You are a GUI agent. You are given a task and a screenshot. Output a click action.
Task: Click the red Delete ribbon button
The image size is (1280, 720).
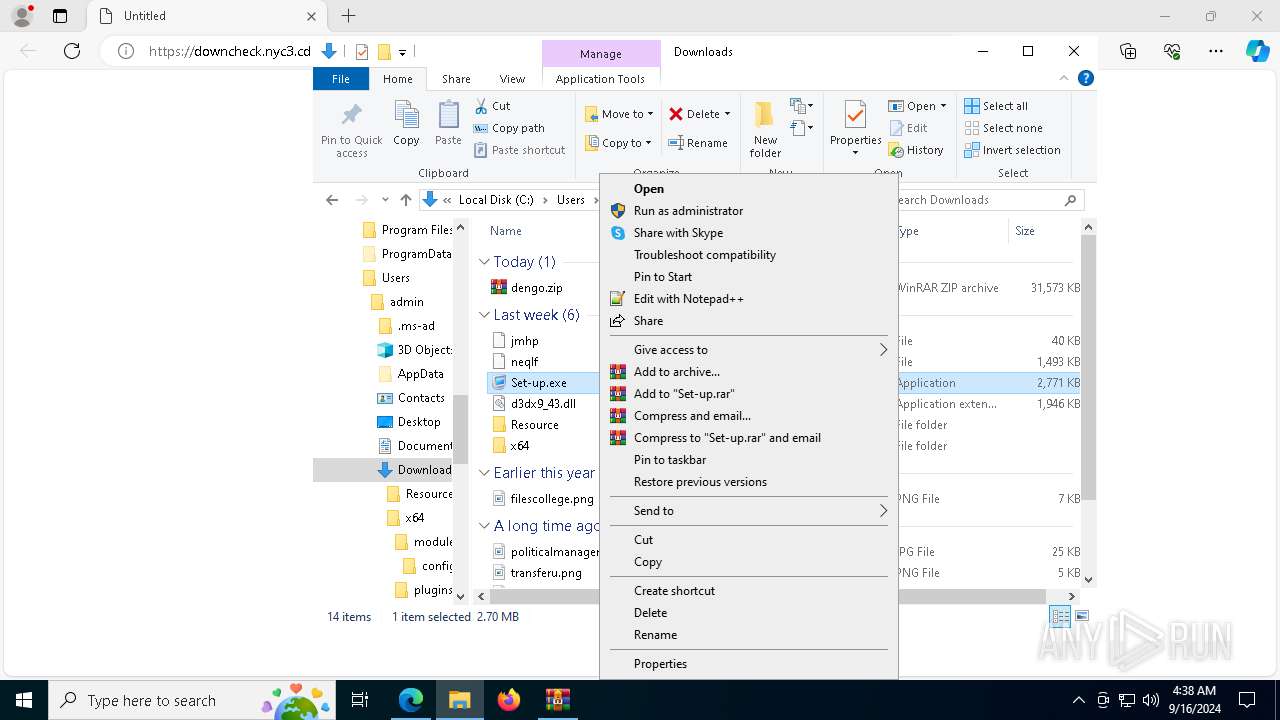(x=699, y=114)
